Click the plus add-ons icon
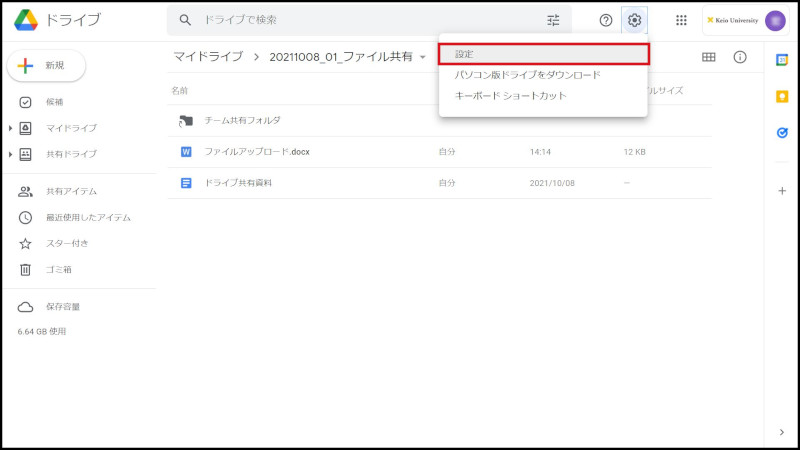Viewport: 800px width, 450px height. pyautogui.click(x=782, y=191)
